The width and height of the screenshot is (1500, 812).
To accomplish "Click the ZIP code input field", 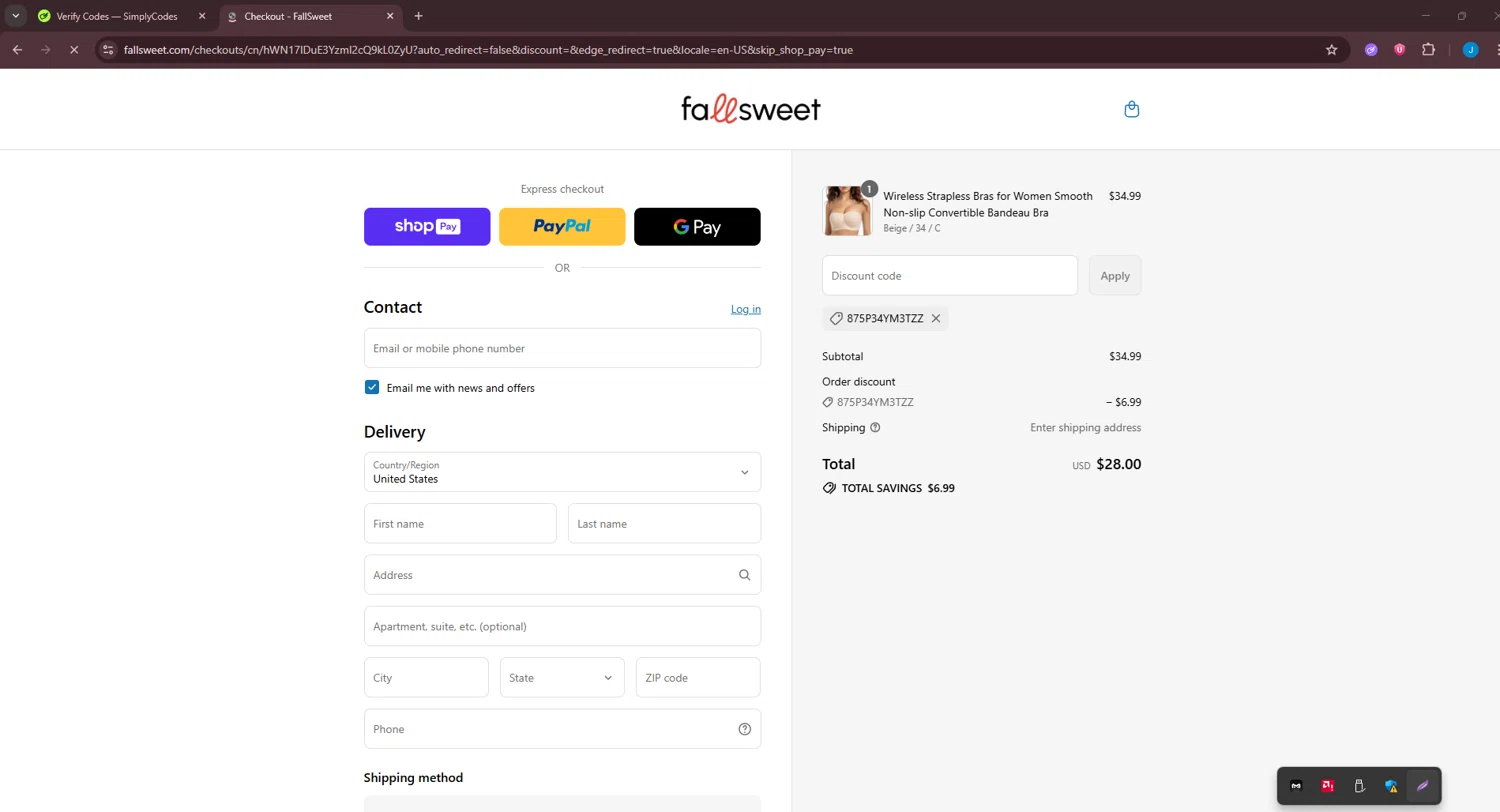I will (698, 677).
